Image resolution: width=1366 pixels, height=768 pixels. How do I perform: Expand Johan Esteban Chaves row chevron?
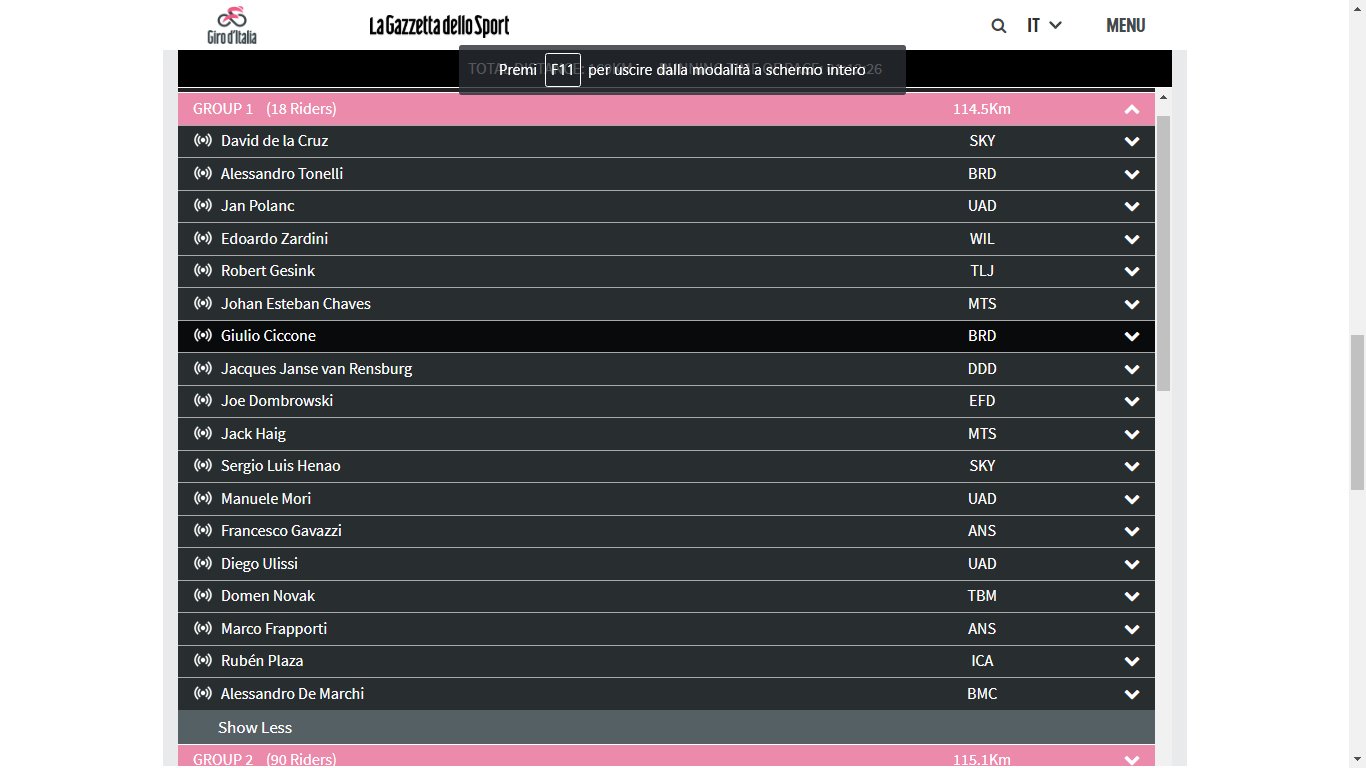1131,304
